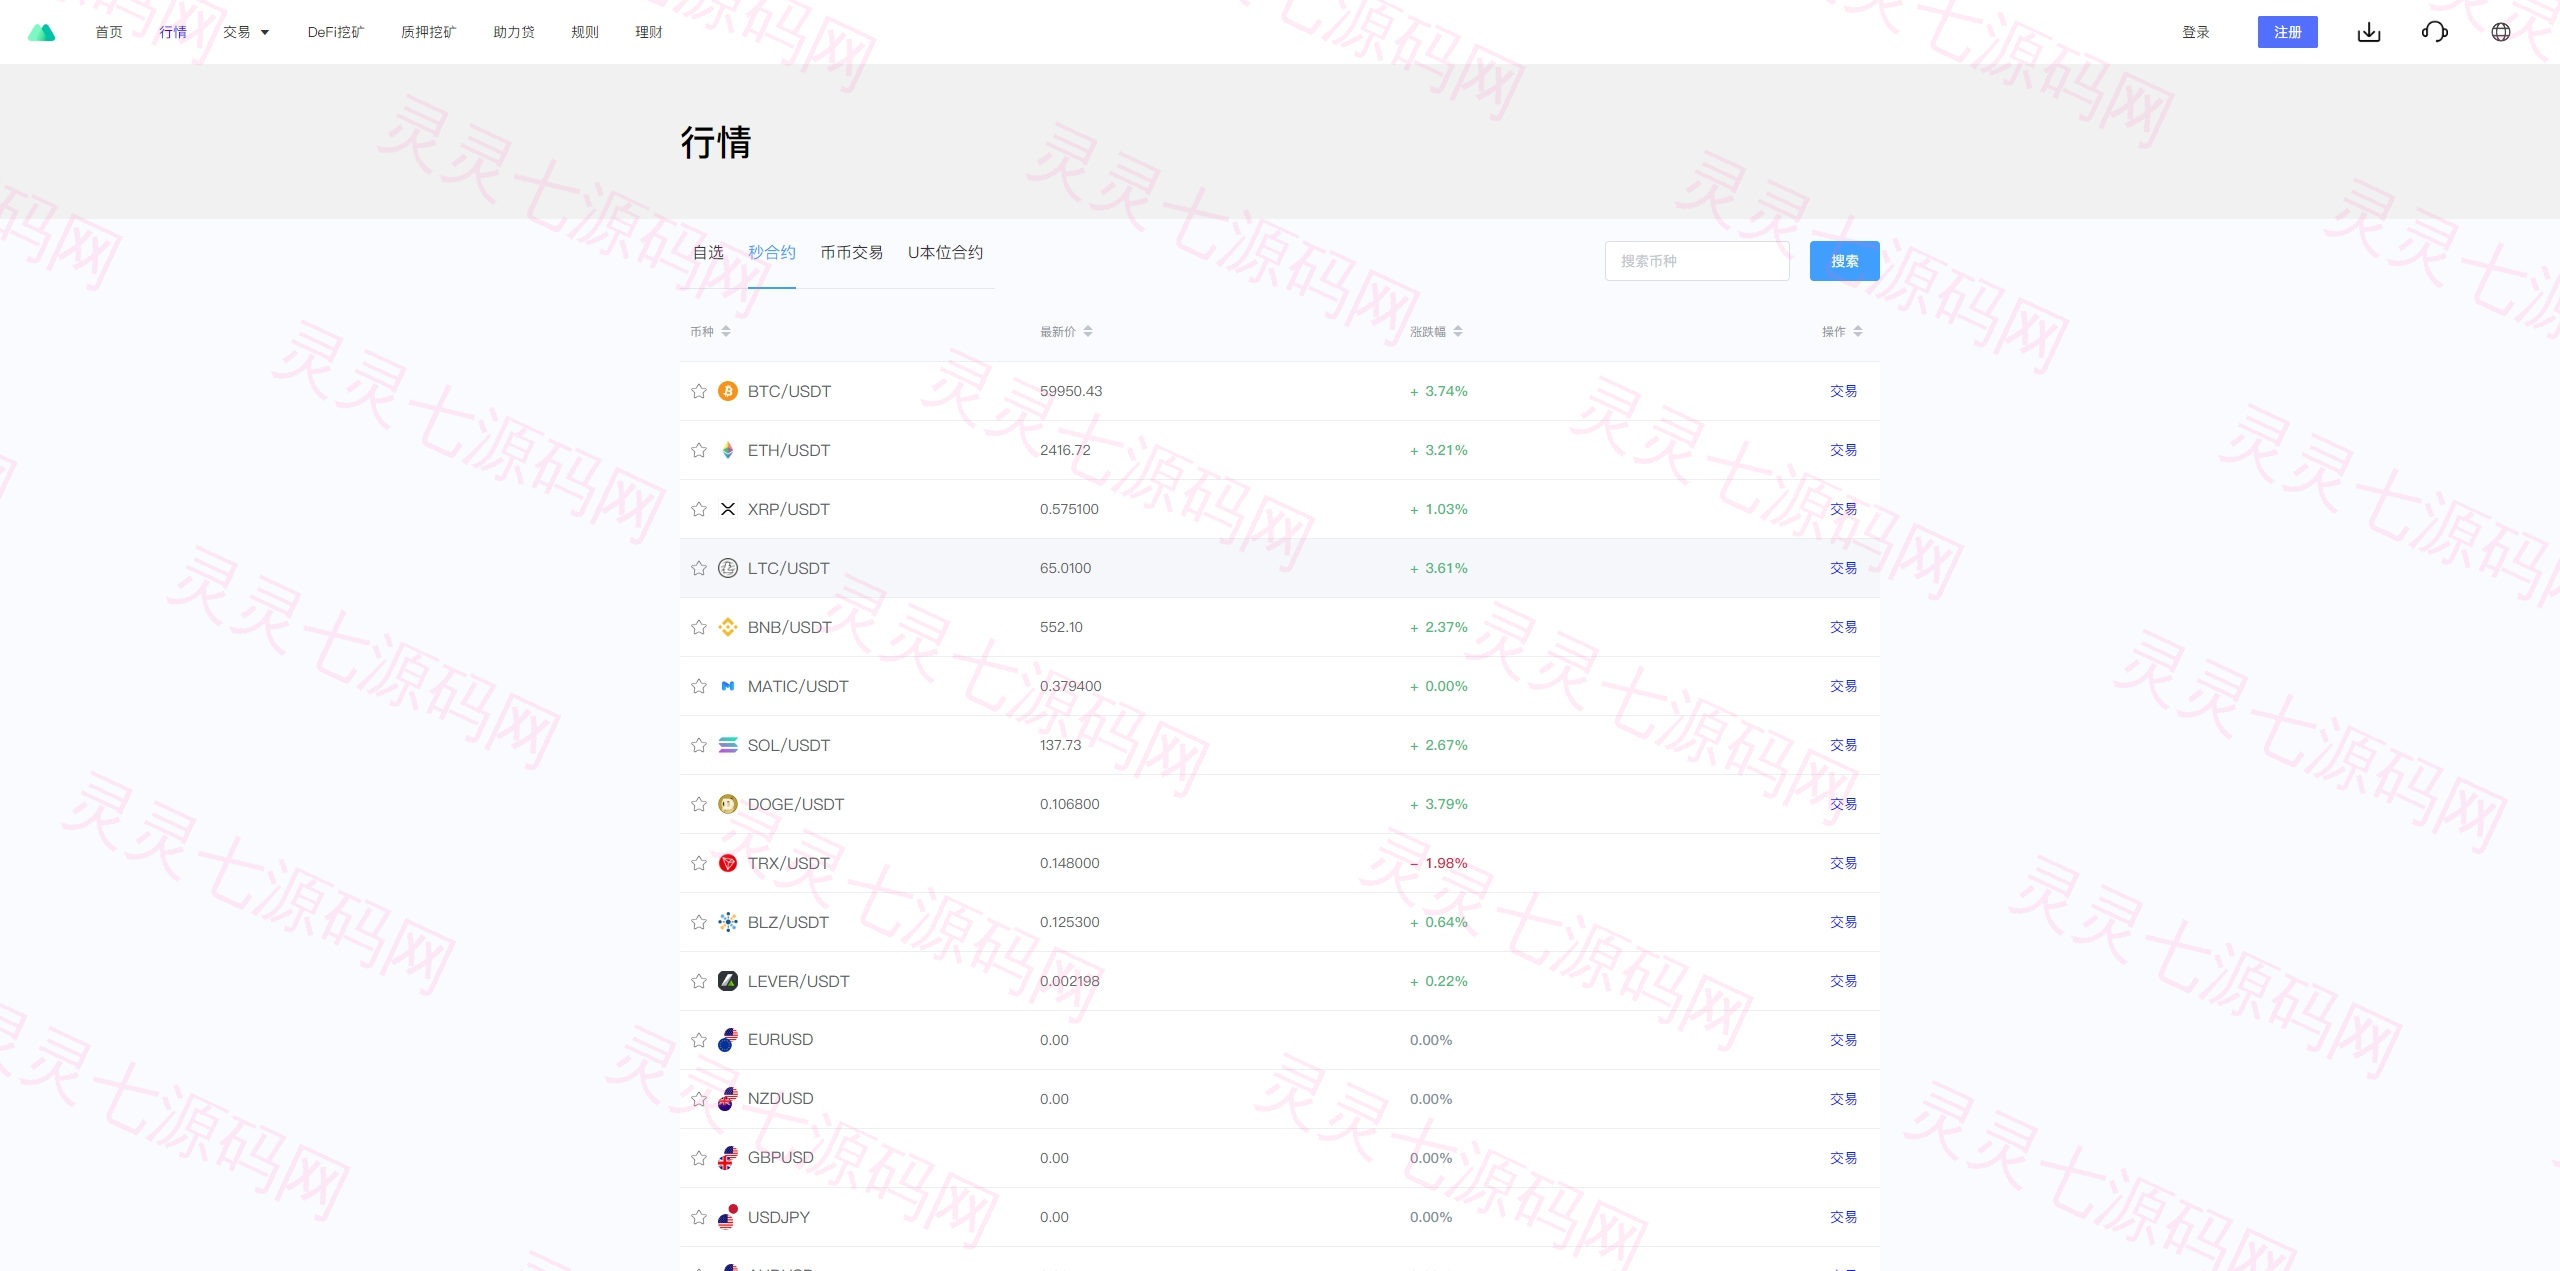Focus the 搜索币种 input field

click(1697, 261)
